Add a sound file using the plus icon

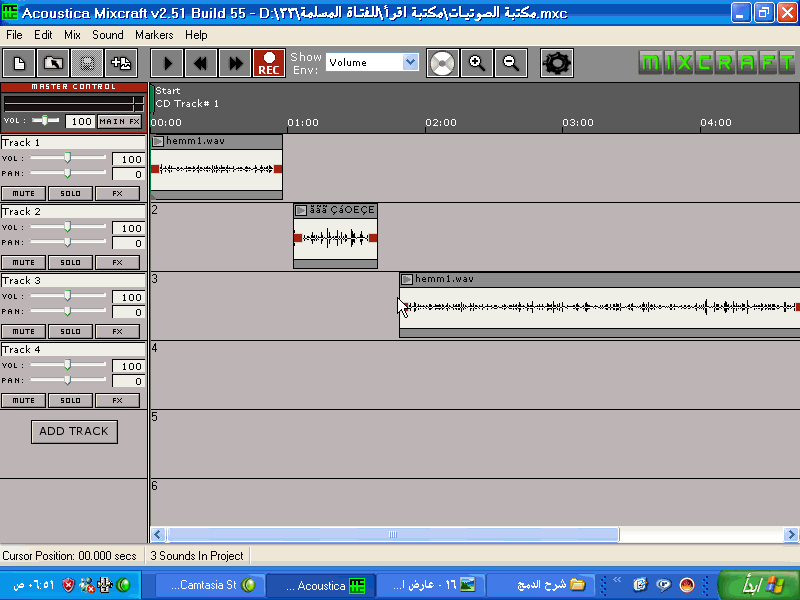point(121,63)
